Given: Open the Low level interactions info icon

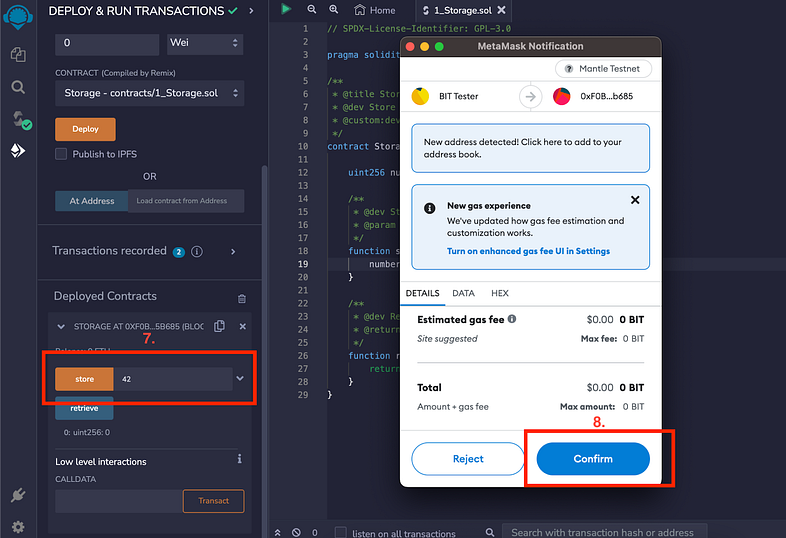Looking at the screenshot, I should (x=240, y=459).
